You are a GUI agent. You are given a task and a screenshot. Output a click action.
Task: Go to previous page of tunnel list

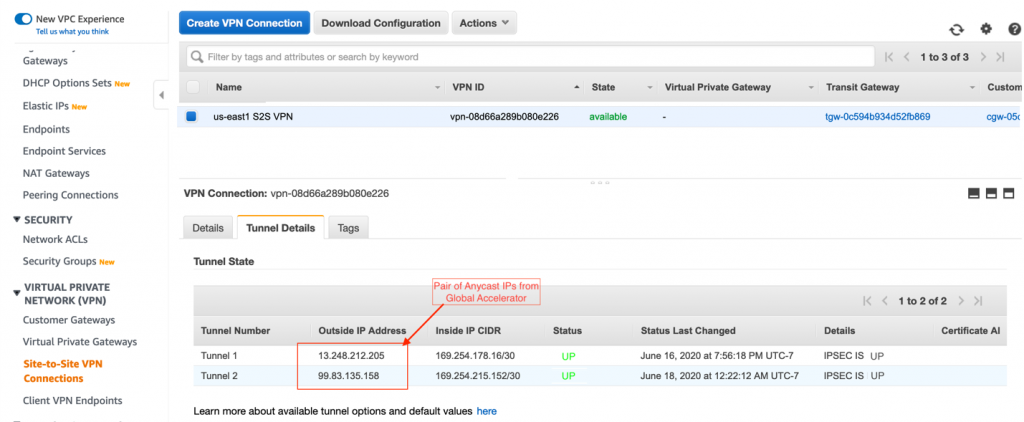click(x=885, y=301)
